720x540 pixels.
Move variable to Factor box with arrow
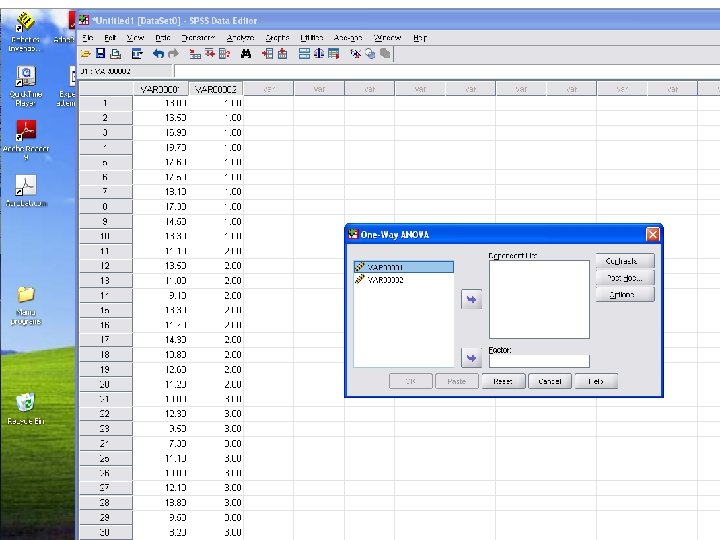tap(471, 358)
